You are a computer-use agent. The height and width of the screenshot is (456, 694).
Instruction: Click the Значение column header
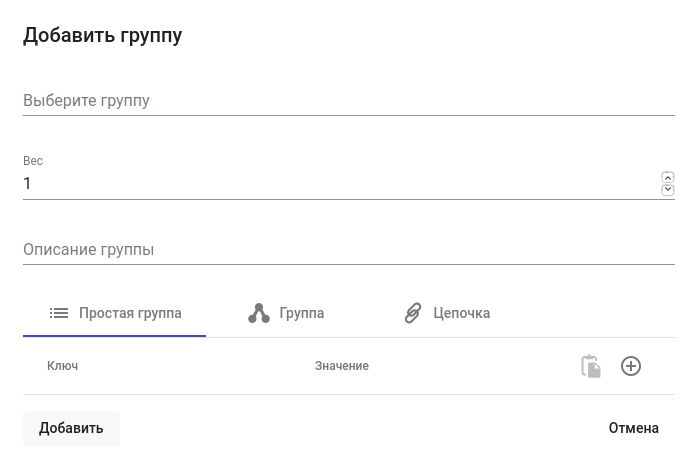click(342, 366)
